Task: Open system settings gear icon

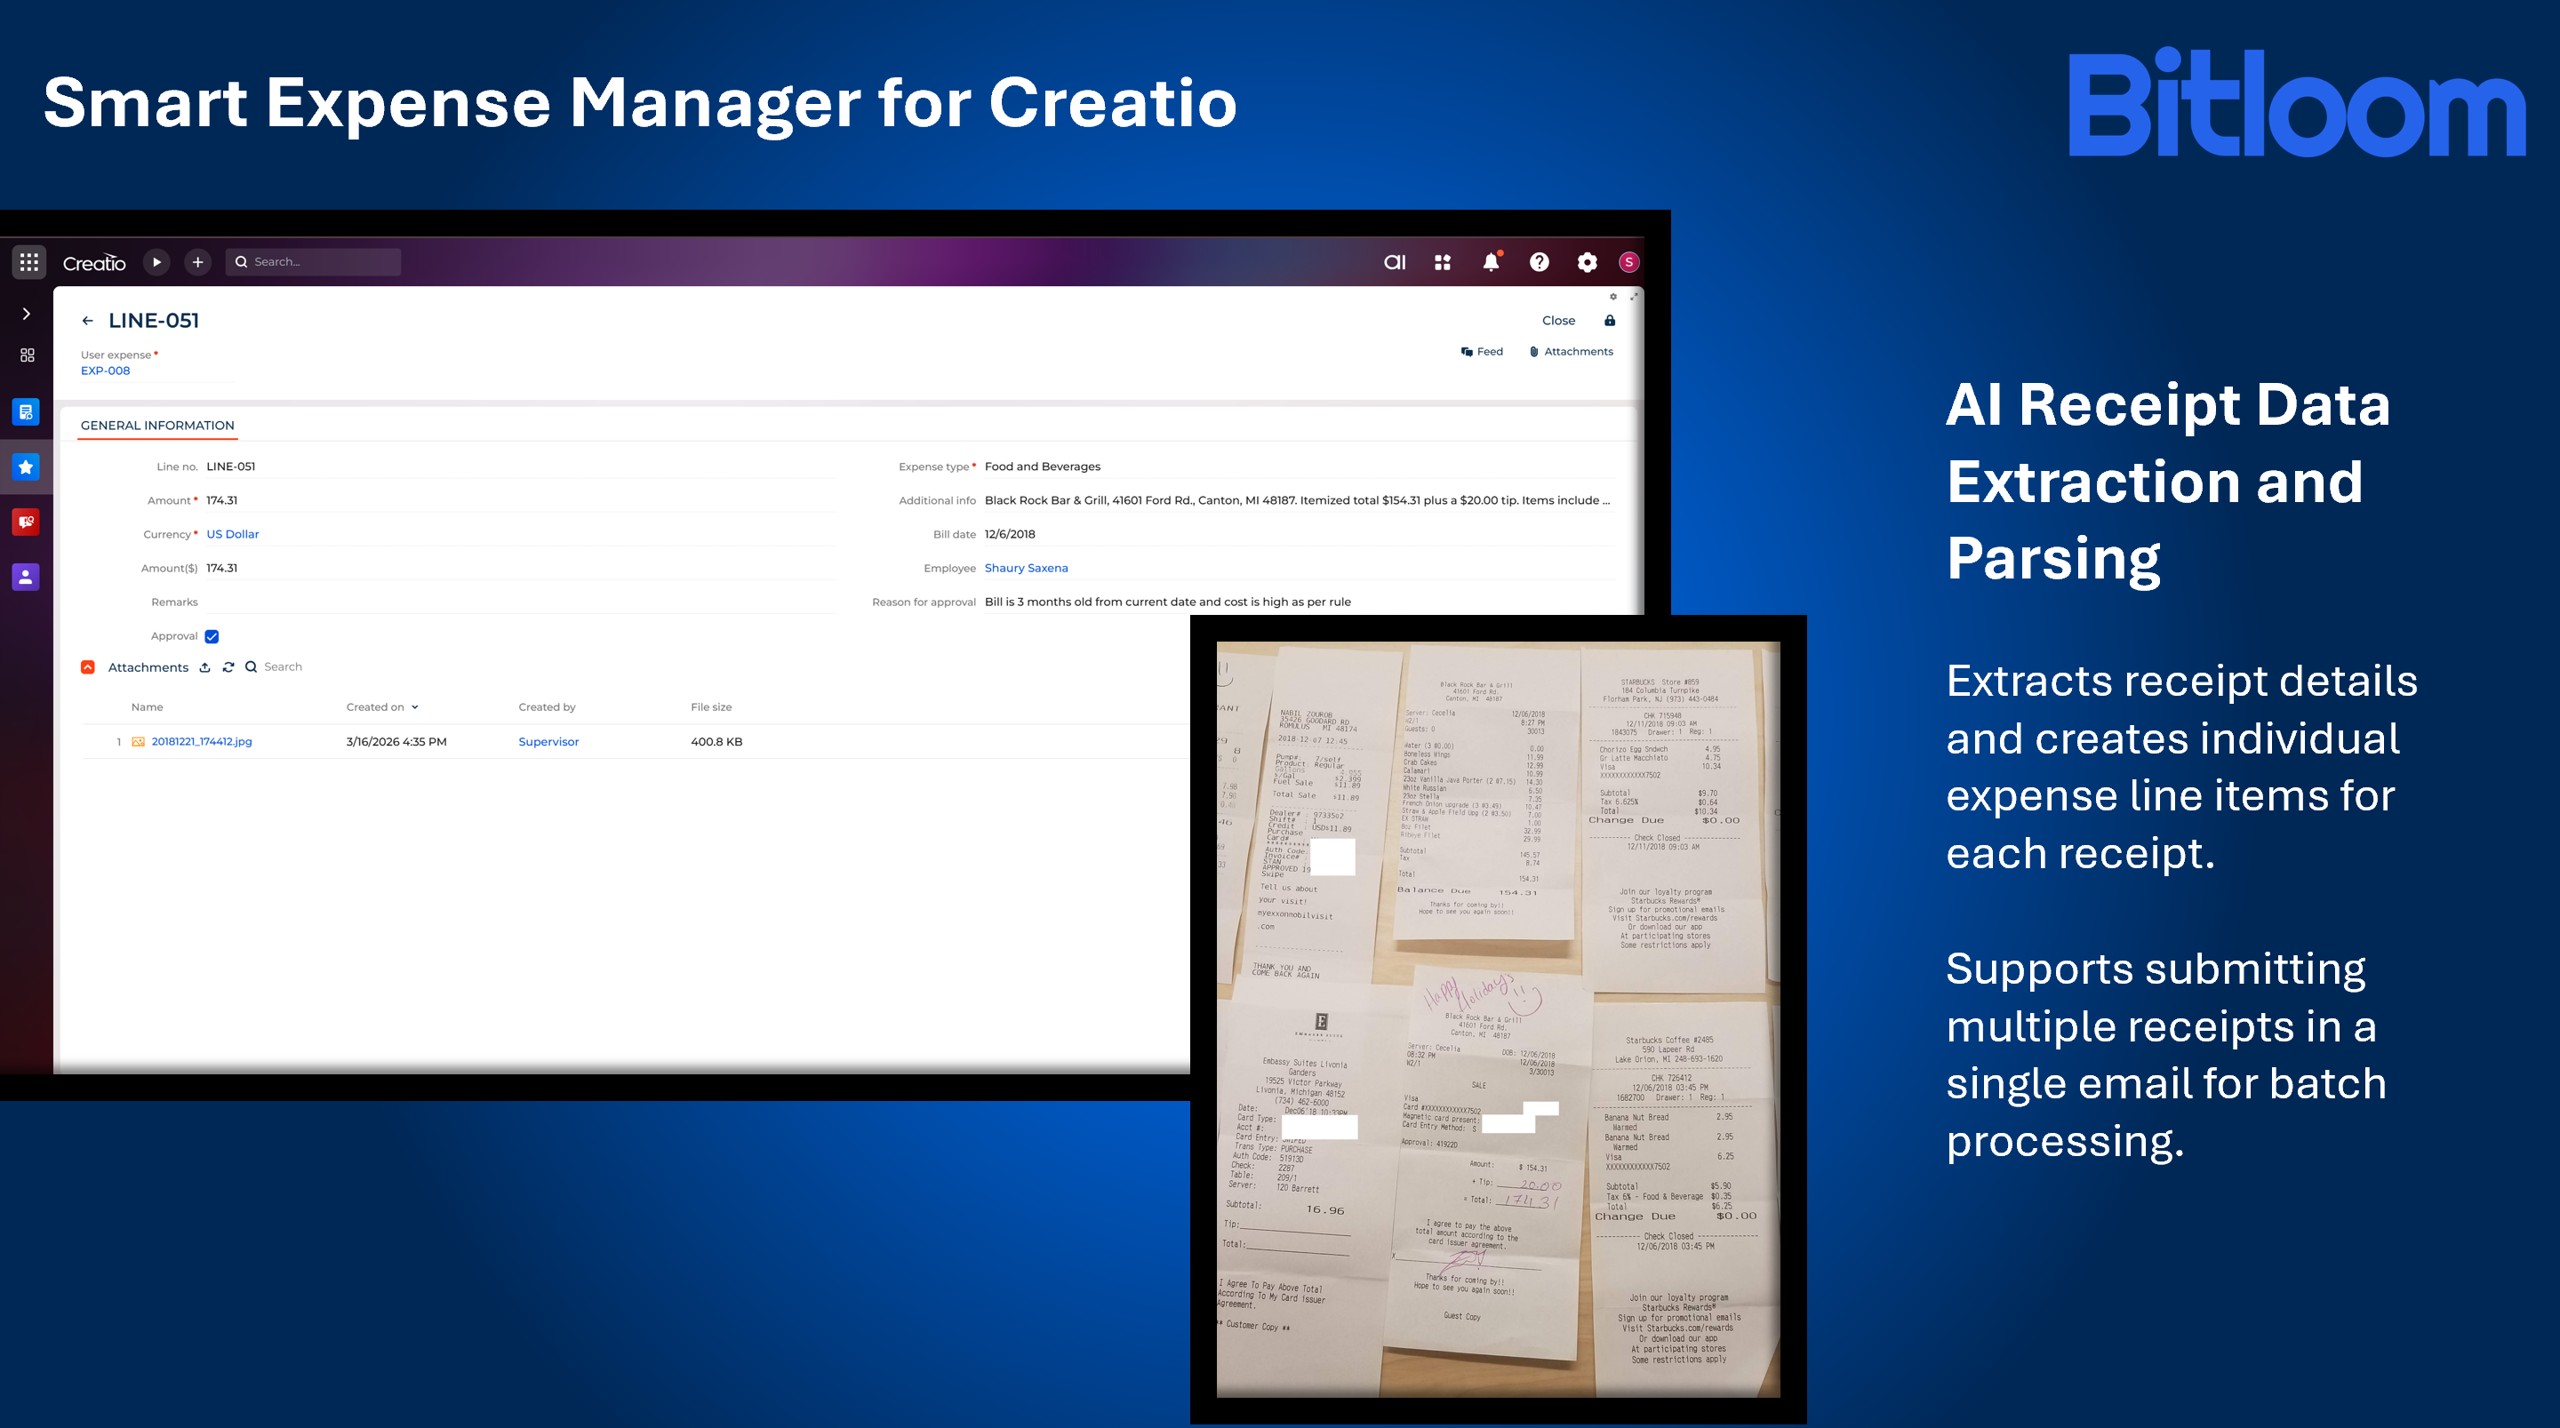Action: [x=1587, y=262]
